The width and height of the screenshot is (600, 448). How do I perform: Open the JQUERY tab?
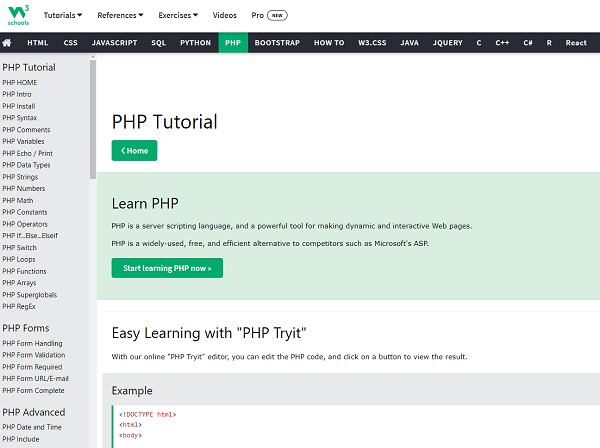pyautogui.click(x=447, y=43)
